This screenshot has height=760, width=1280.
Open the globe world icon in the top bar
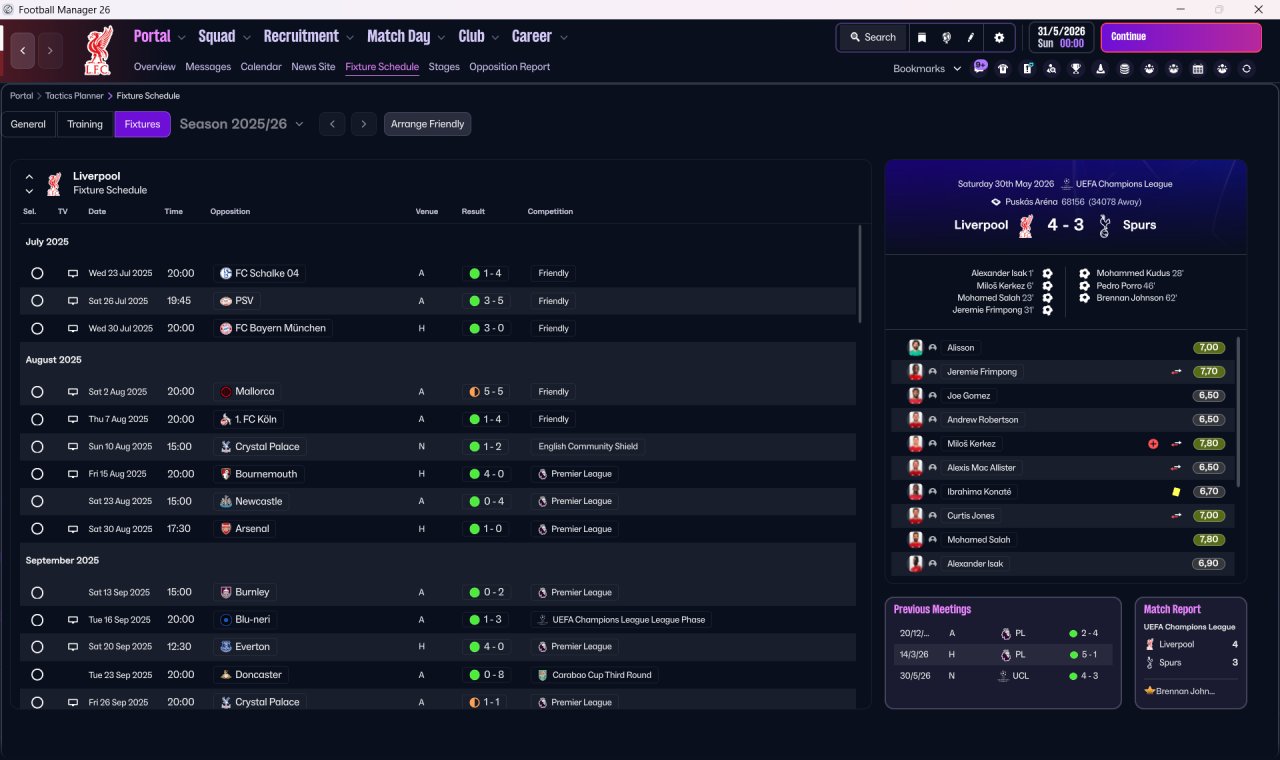946,37
